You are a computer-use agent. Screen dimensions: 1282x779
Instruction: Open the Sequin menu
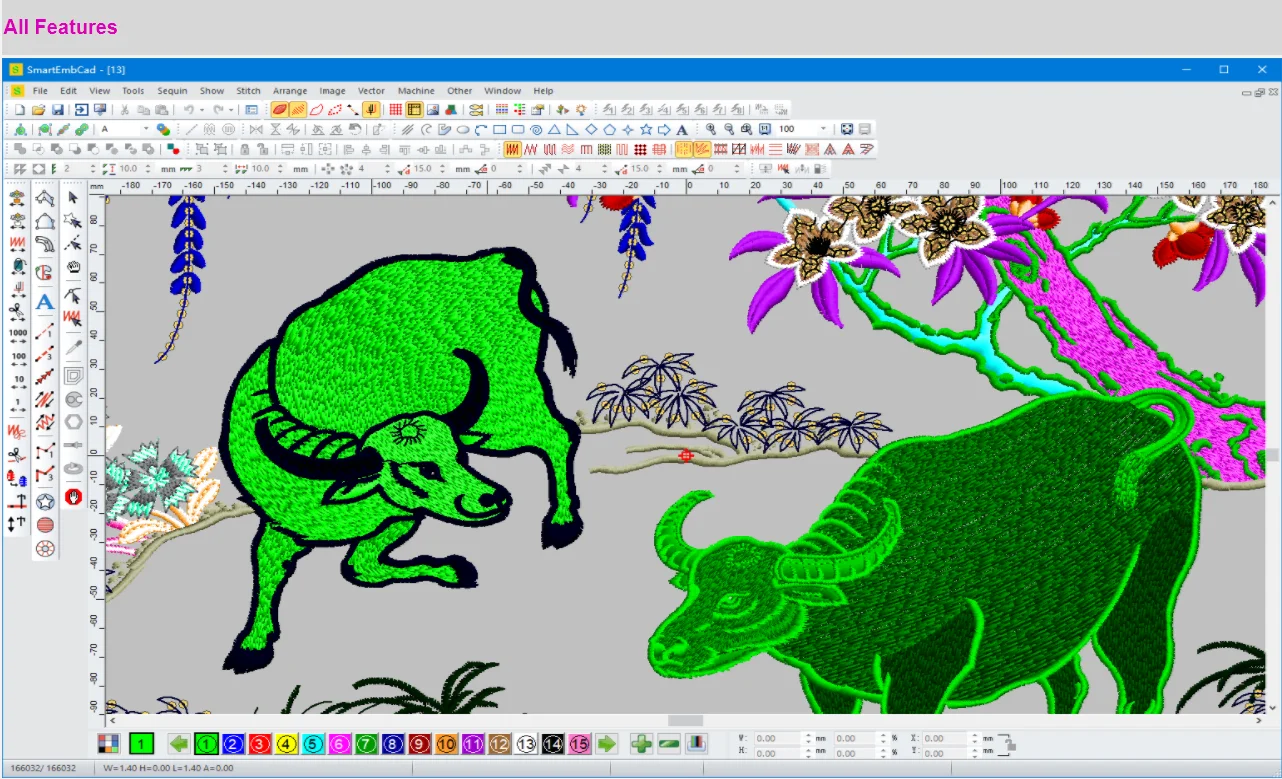pos(172,91)
